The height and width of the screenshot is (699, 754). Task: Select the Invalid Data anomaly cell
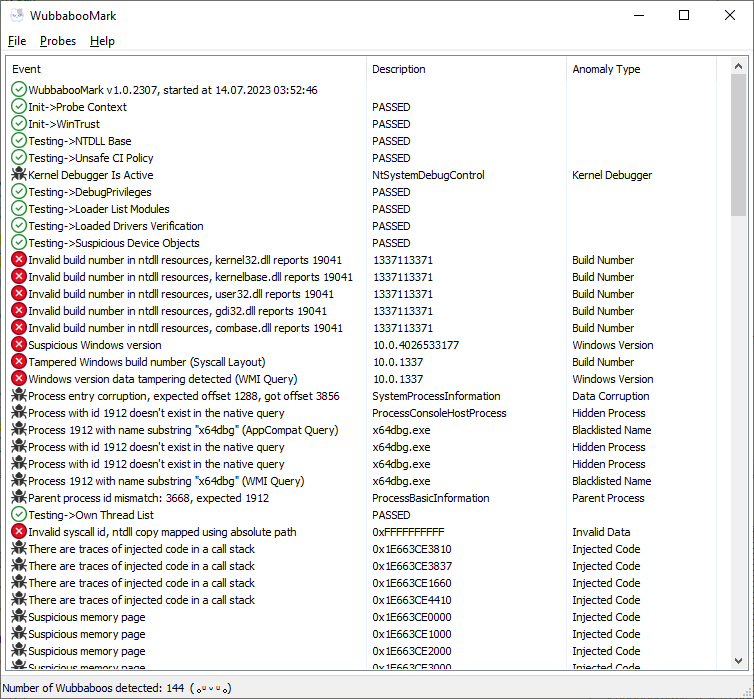(x=601, y=532)
